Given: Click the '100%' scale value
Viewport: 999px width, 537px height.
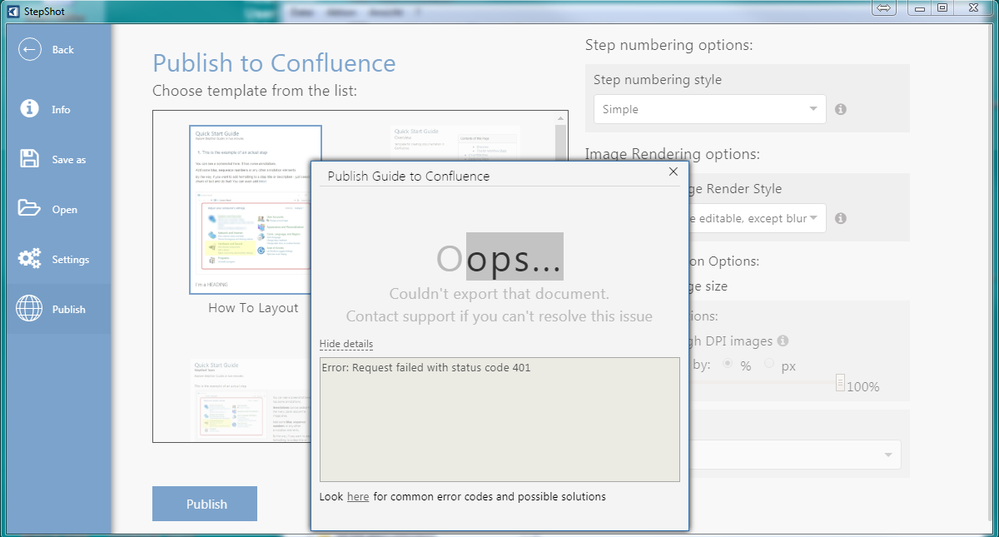Looking at the screenshot, I should 863,387.
